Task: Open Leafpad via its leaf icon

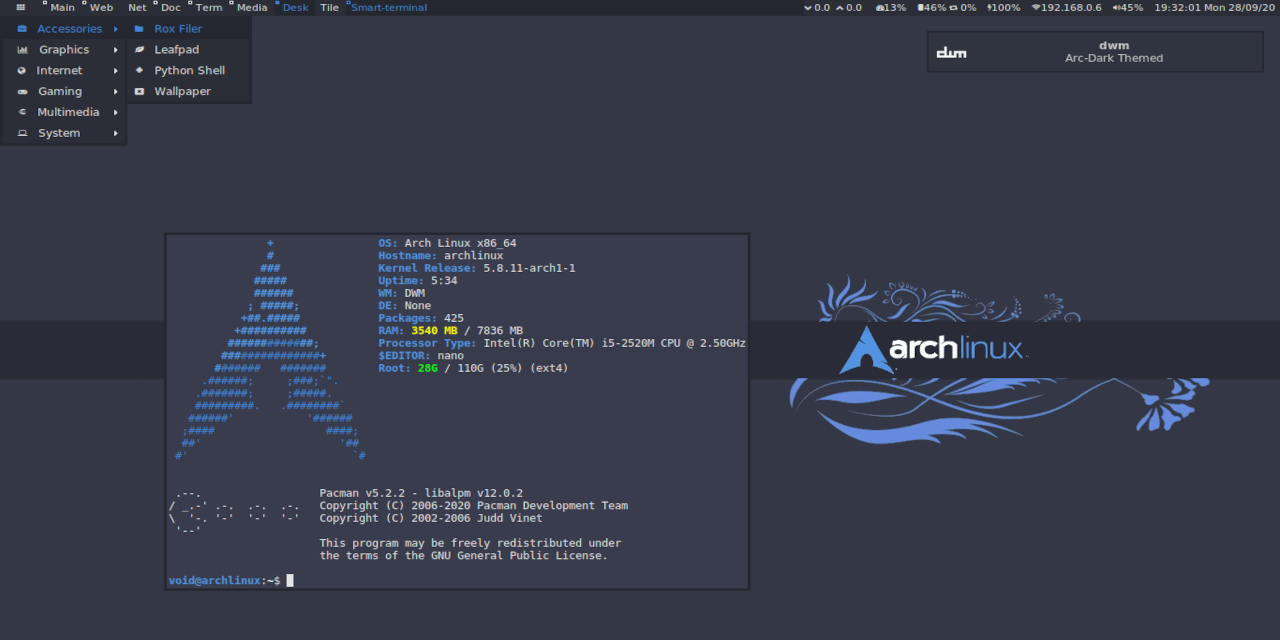Action: point(139,49)
